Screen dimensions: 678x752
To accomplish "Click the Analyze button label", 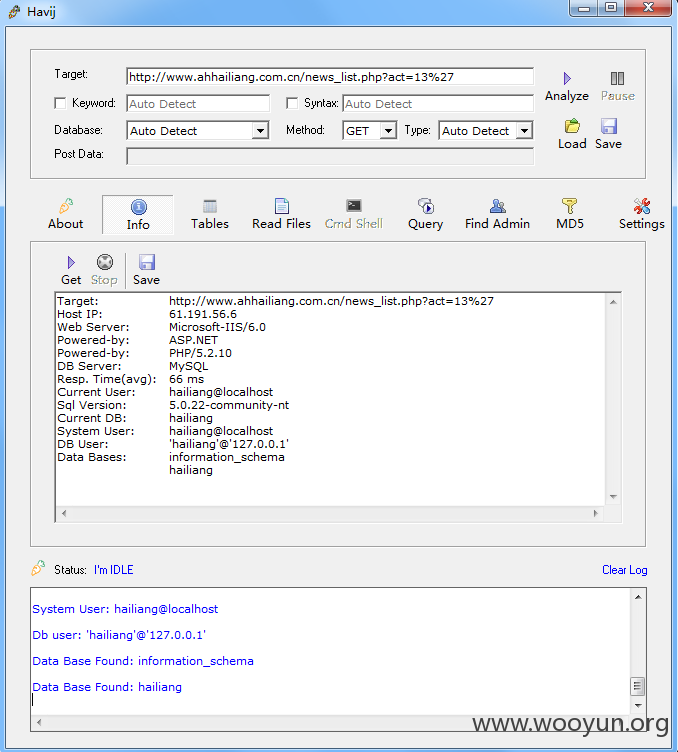I will click(567, 96).
